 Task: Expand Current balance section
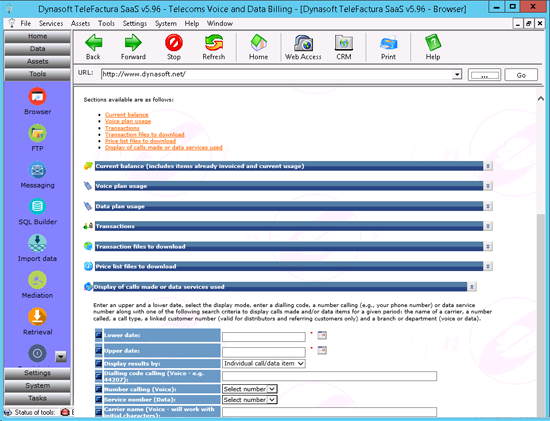pyautogui.click(x=488, y=166)
